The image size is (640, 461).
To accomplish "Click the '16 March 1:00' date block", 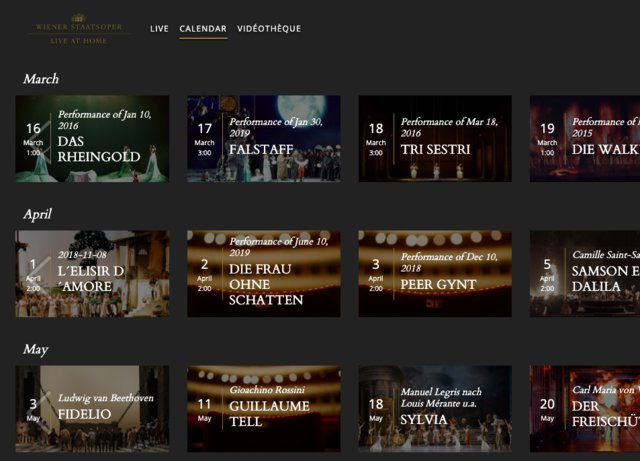I will pyautogui.click(x=33, y=139).
